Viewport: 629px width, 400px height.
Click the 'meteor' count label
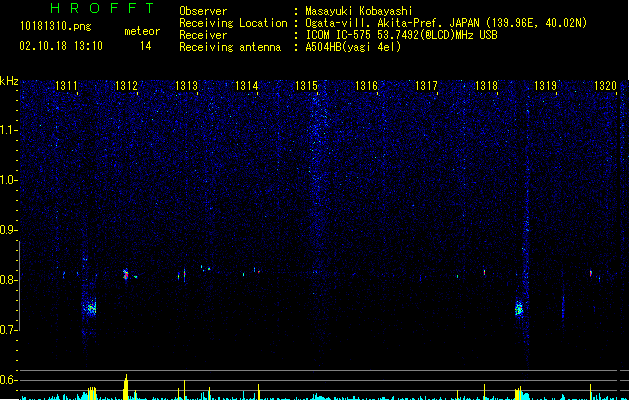142,31
